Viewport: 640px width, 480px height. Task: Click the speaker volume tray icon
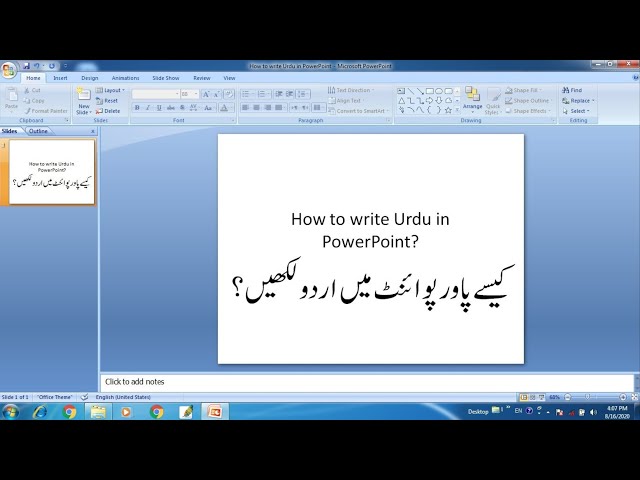(593, 412)
